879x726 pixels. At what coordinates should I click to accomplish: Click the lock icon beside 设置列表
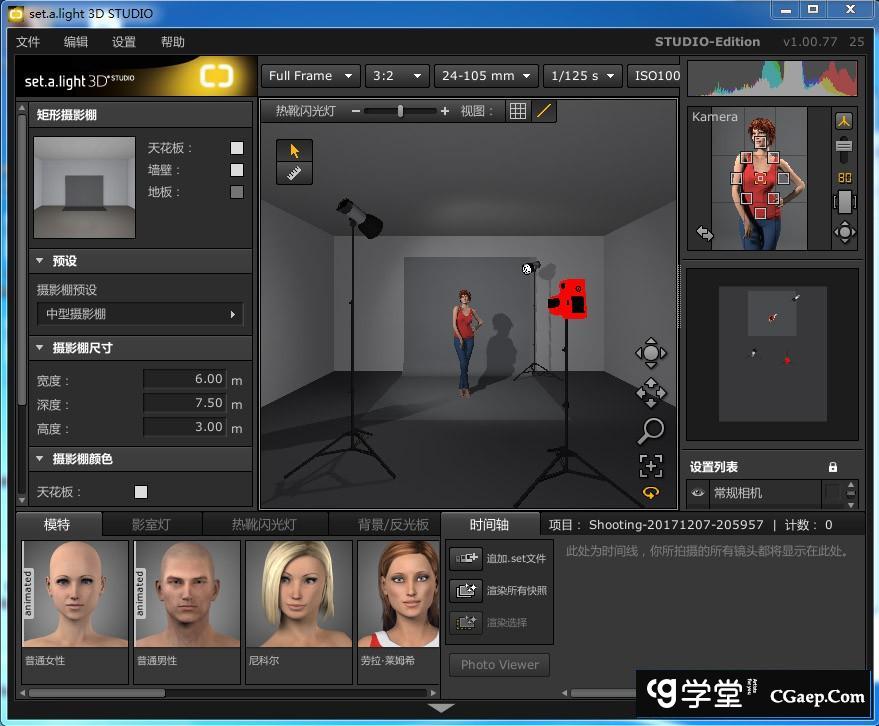[833, 467]
